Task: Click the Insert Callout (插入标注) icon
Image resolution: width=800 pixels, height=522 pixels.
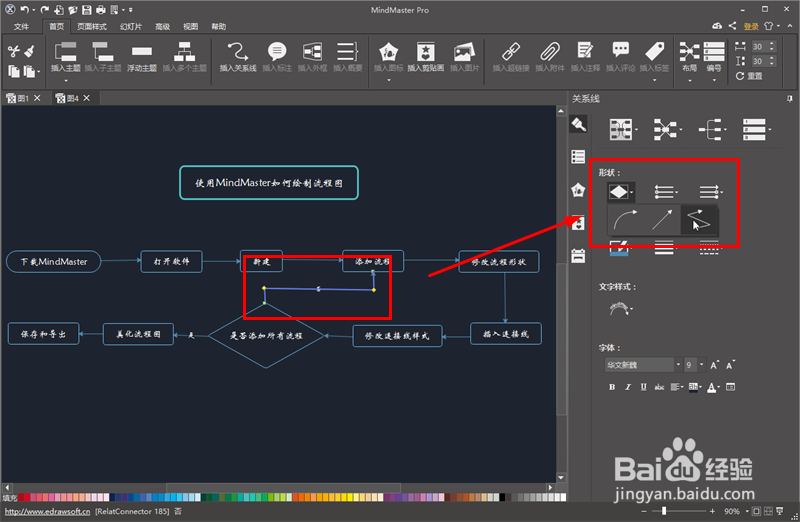Action: pos(277,52)
